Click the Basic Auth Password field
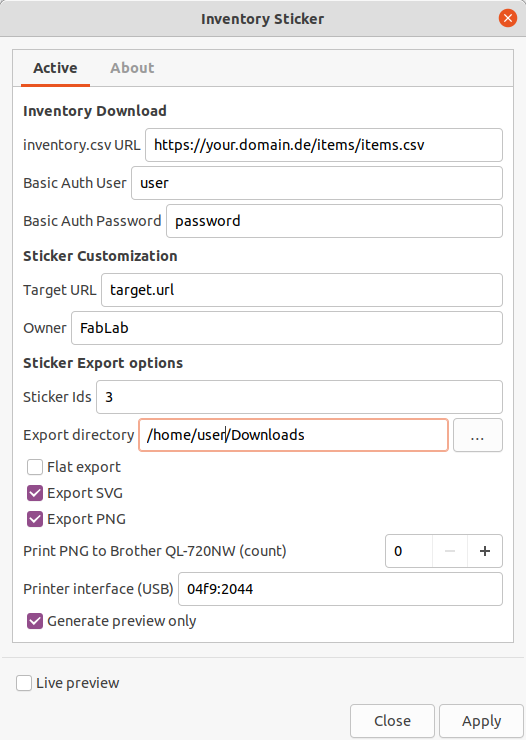 334,221
